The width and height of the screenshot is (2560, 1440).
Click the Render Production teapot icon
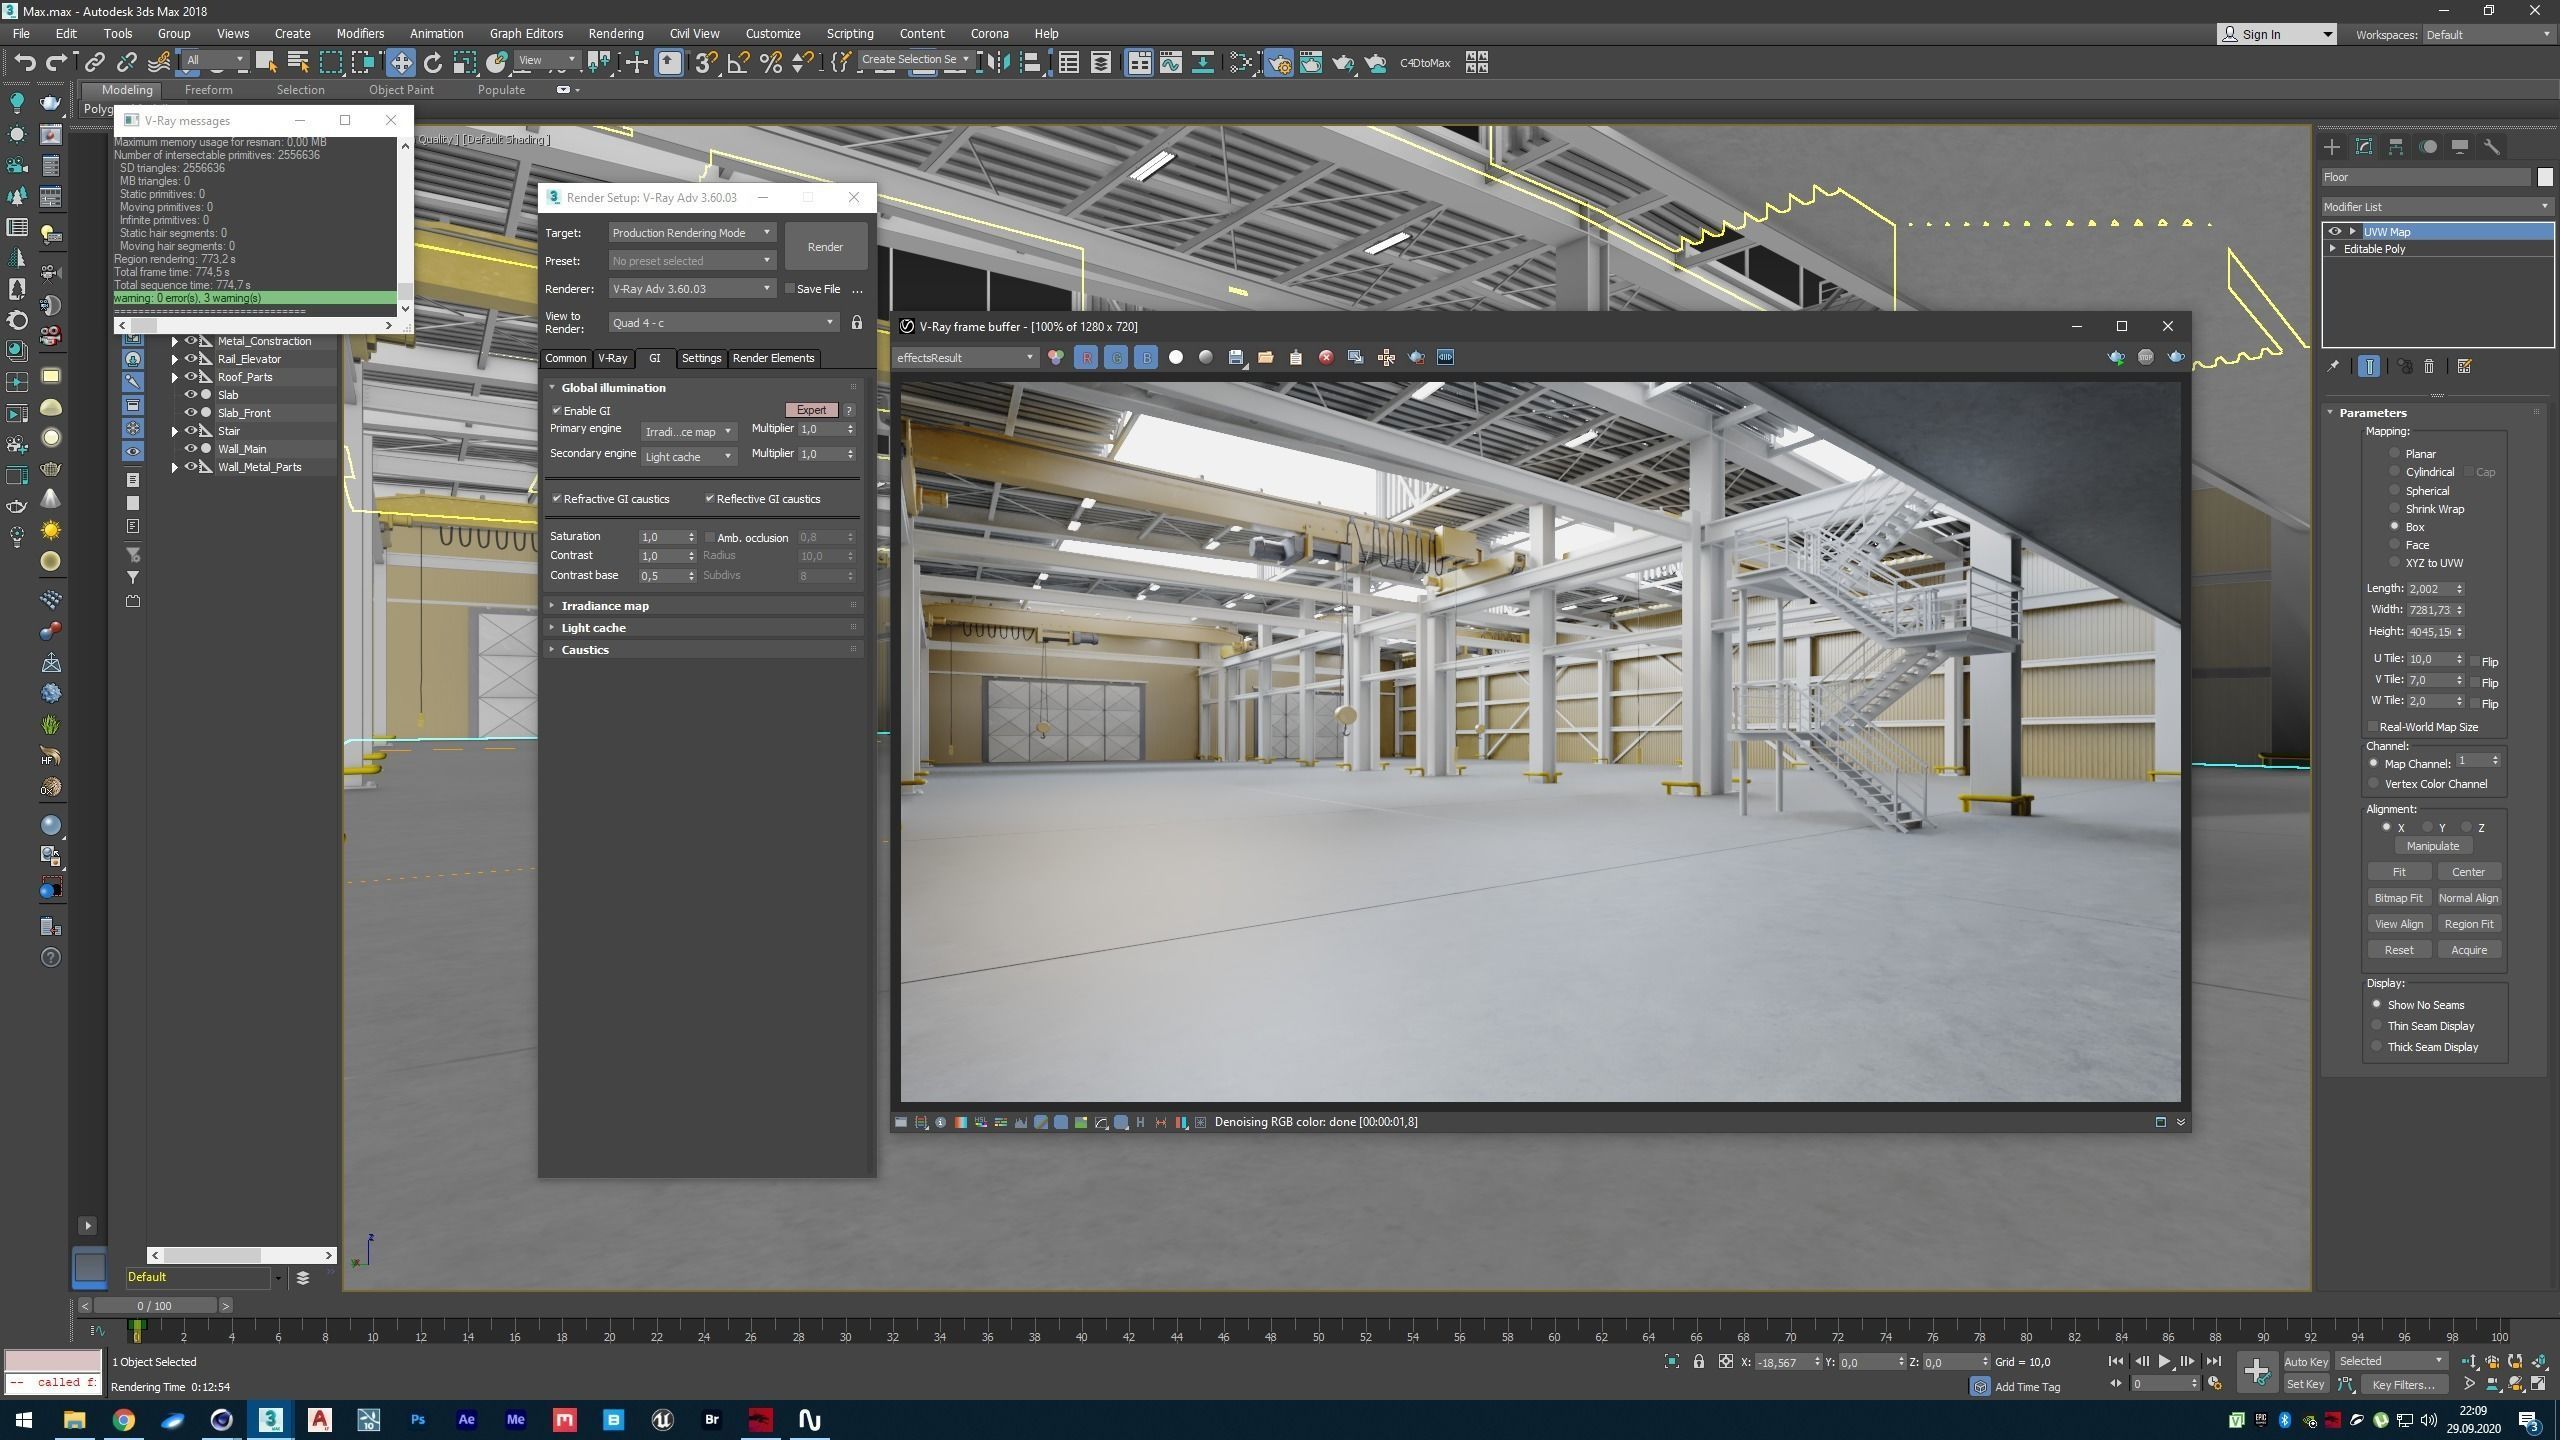(1343, 63)
